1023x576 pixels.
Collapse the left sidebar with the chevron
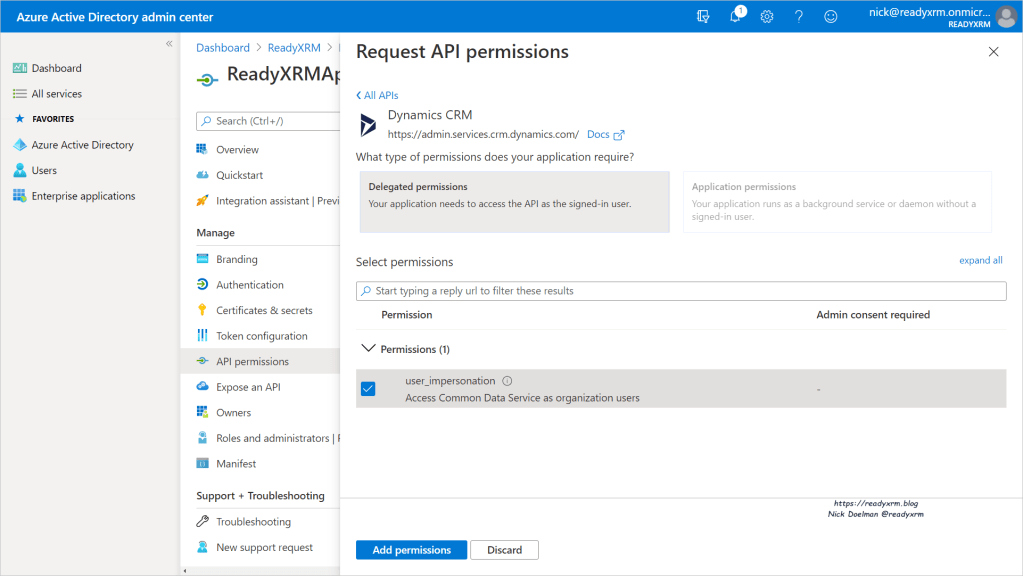coord(169,44)
